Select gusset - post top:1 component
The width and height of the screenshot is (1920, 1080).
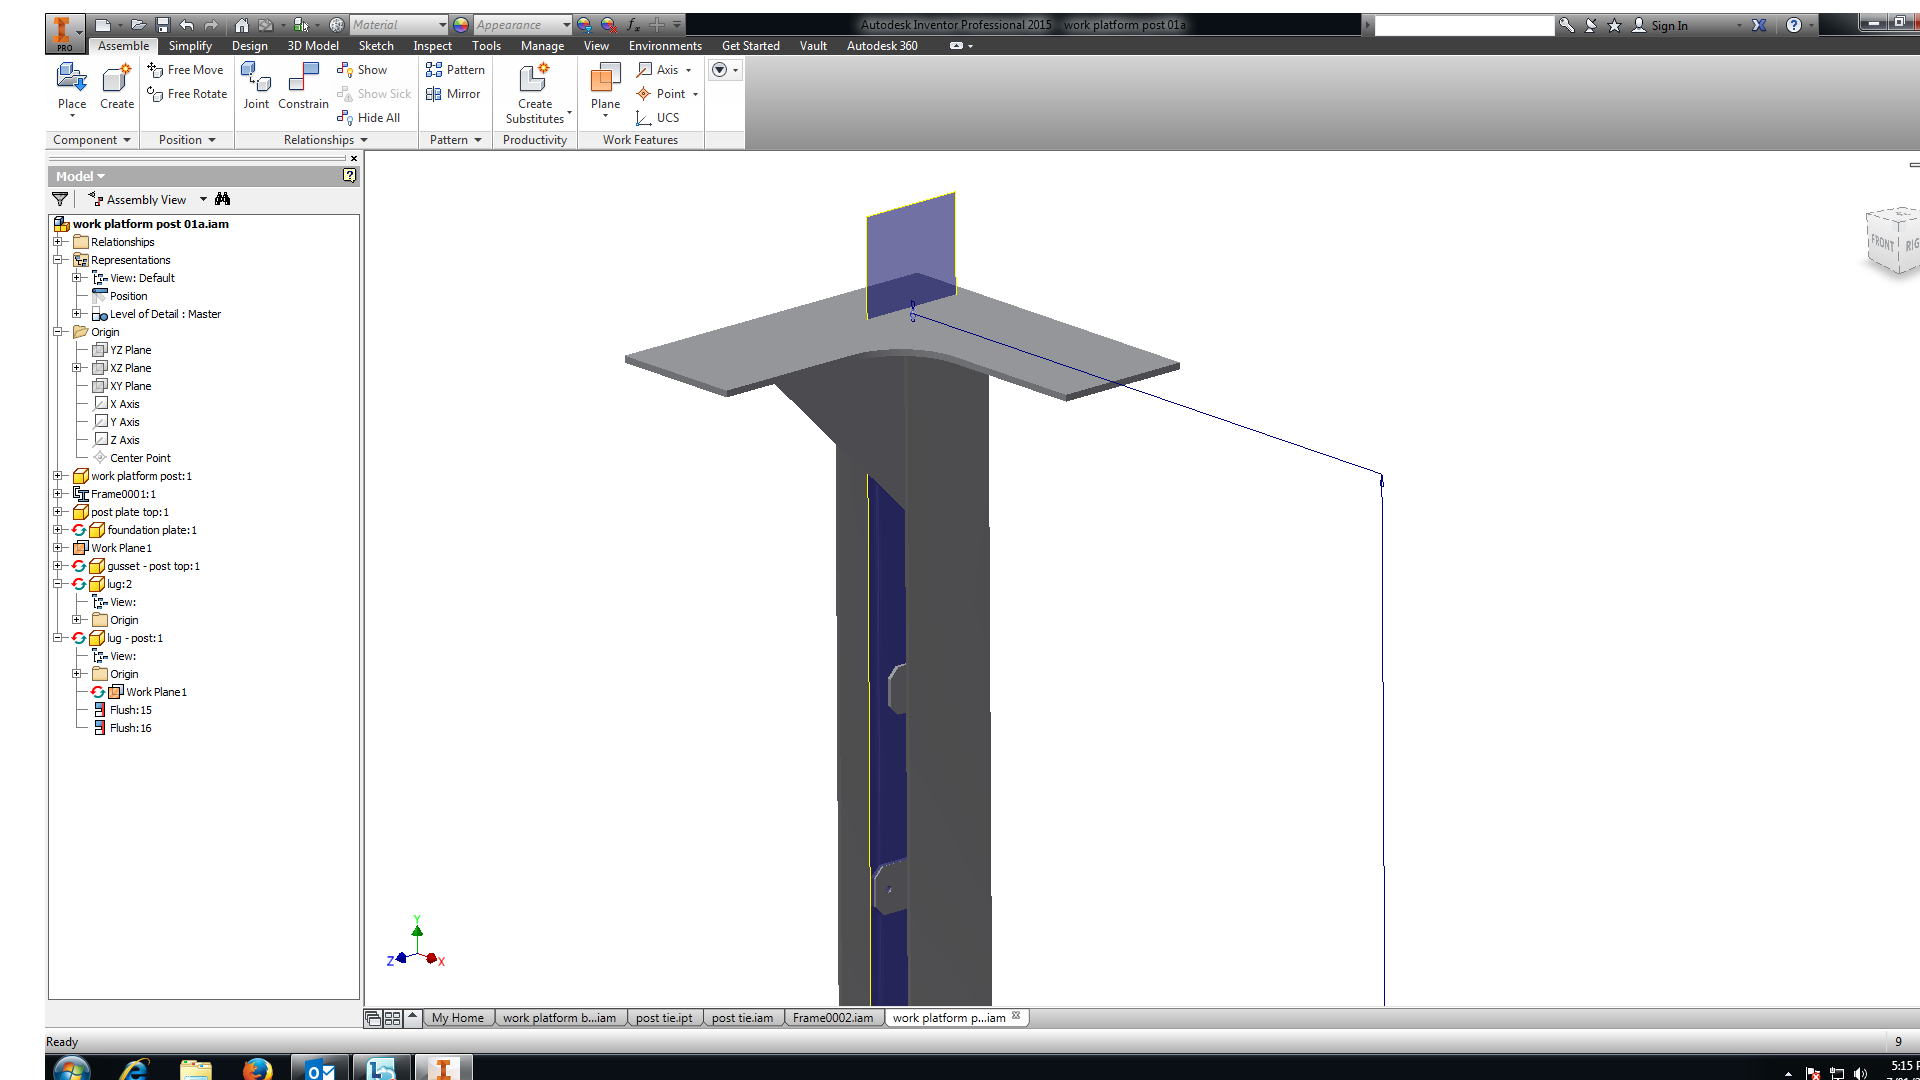pos(144,566)
